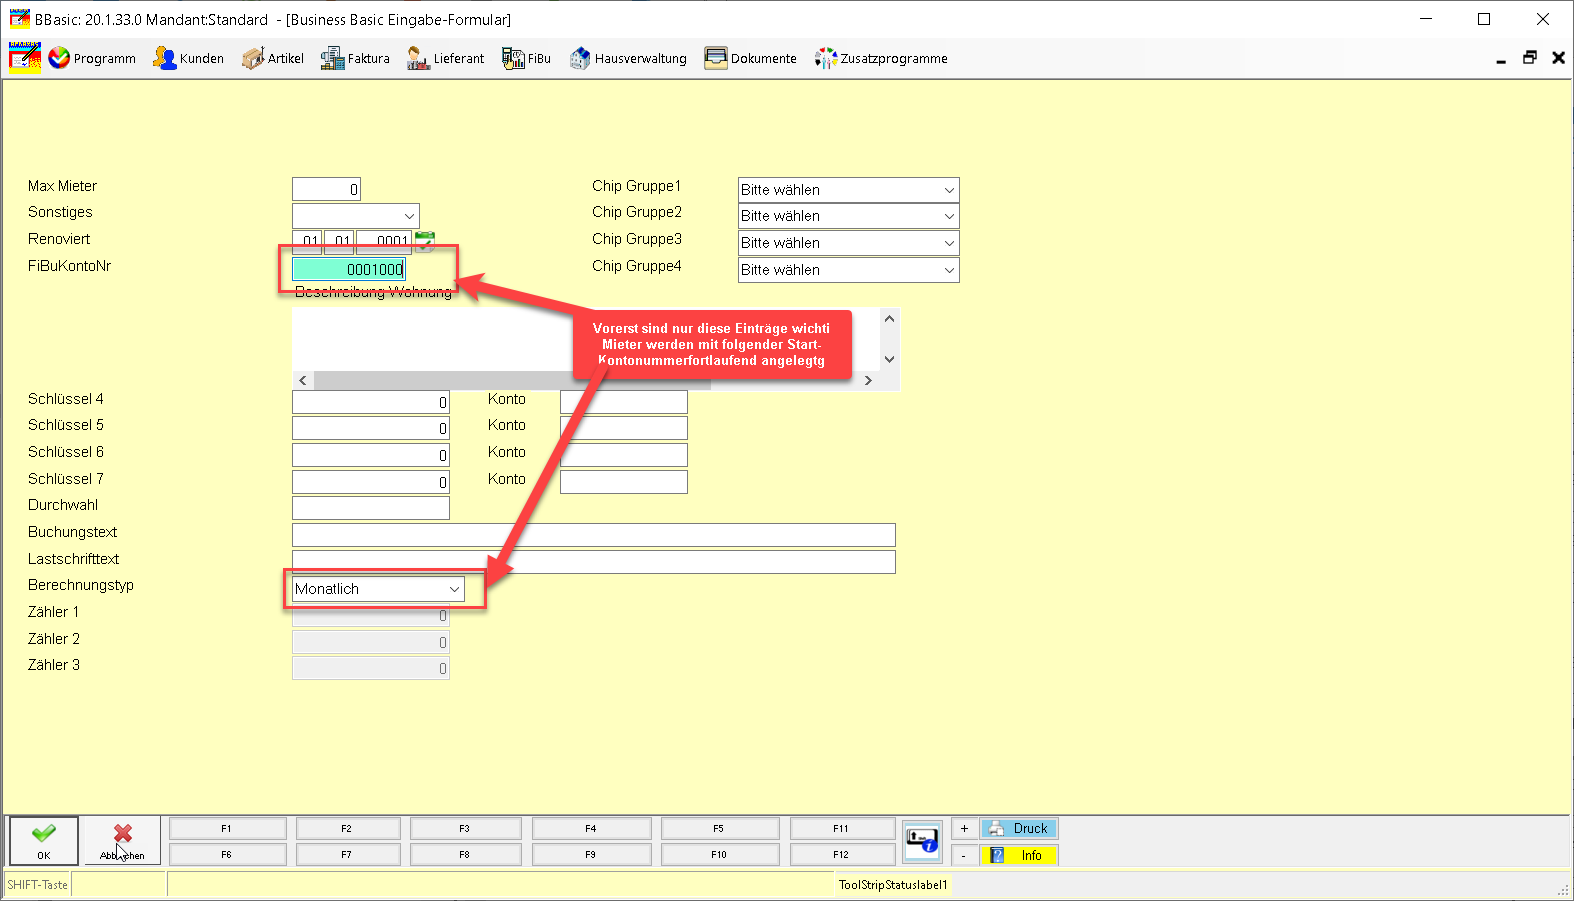Image resolution: width=1574 pixels, height=901 pixels.
Task: Expand the Chip Gruppe2 dropdown
Action: tap(949, 216)
